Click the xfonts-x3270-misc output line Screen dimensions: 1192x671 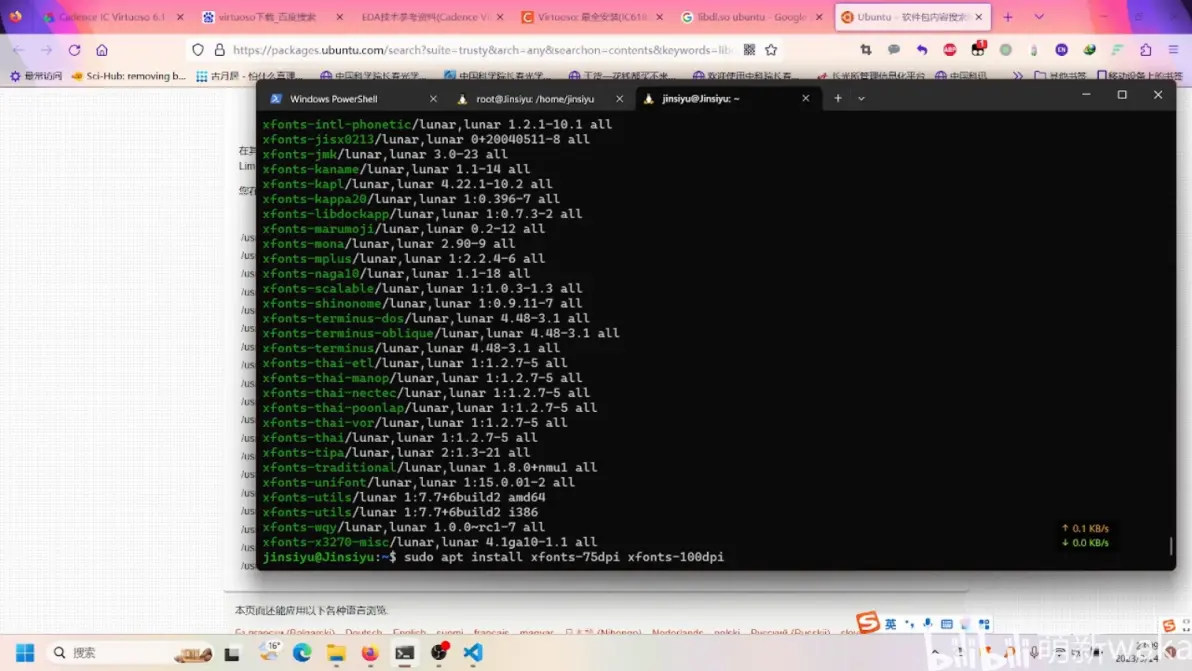pyautogui.click(x=430, y=542)
